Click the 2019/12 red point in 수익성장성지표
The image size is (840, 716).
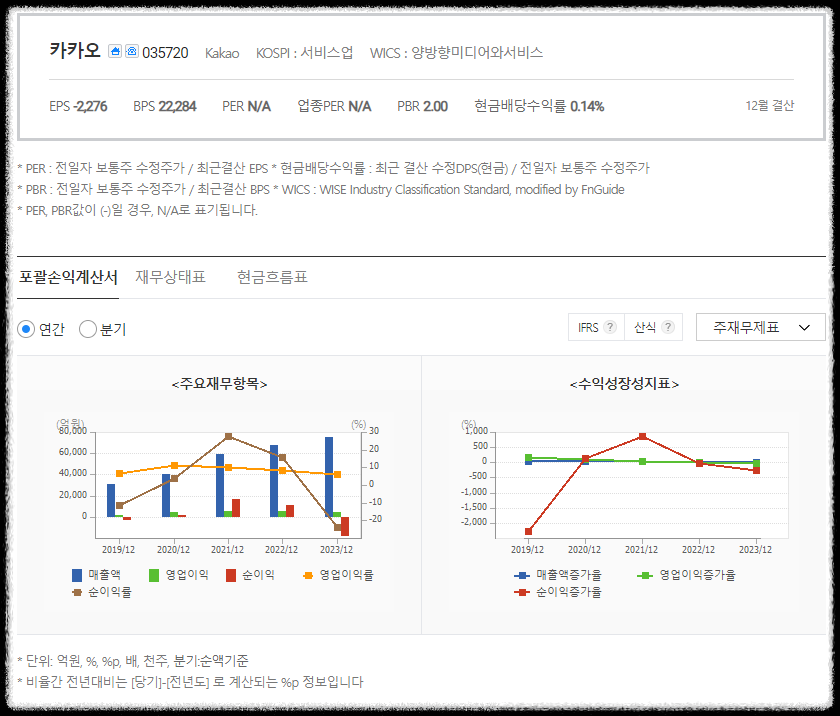click(528, 531)
